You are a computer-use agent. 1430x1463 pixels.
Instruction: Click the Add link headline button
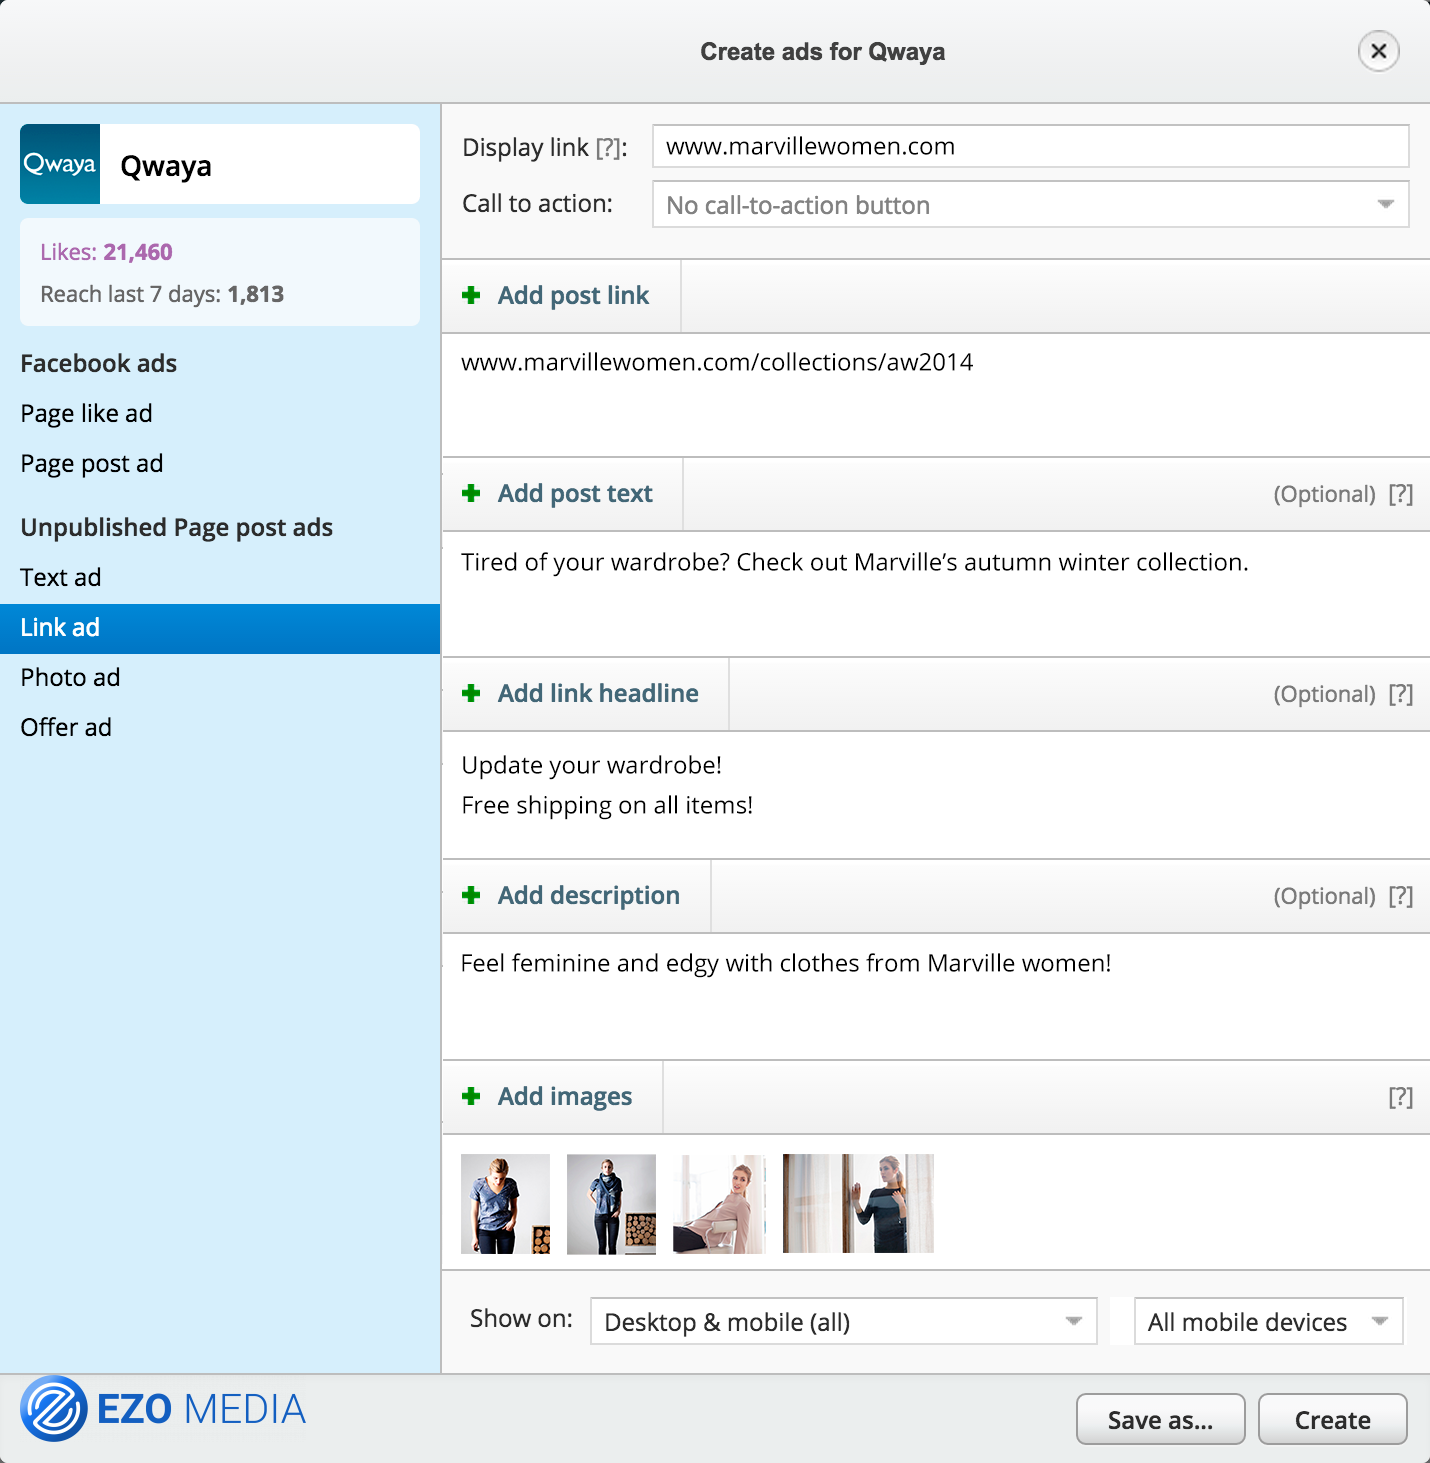pos(586,694)
